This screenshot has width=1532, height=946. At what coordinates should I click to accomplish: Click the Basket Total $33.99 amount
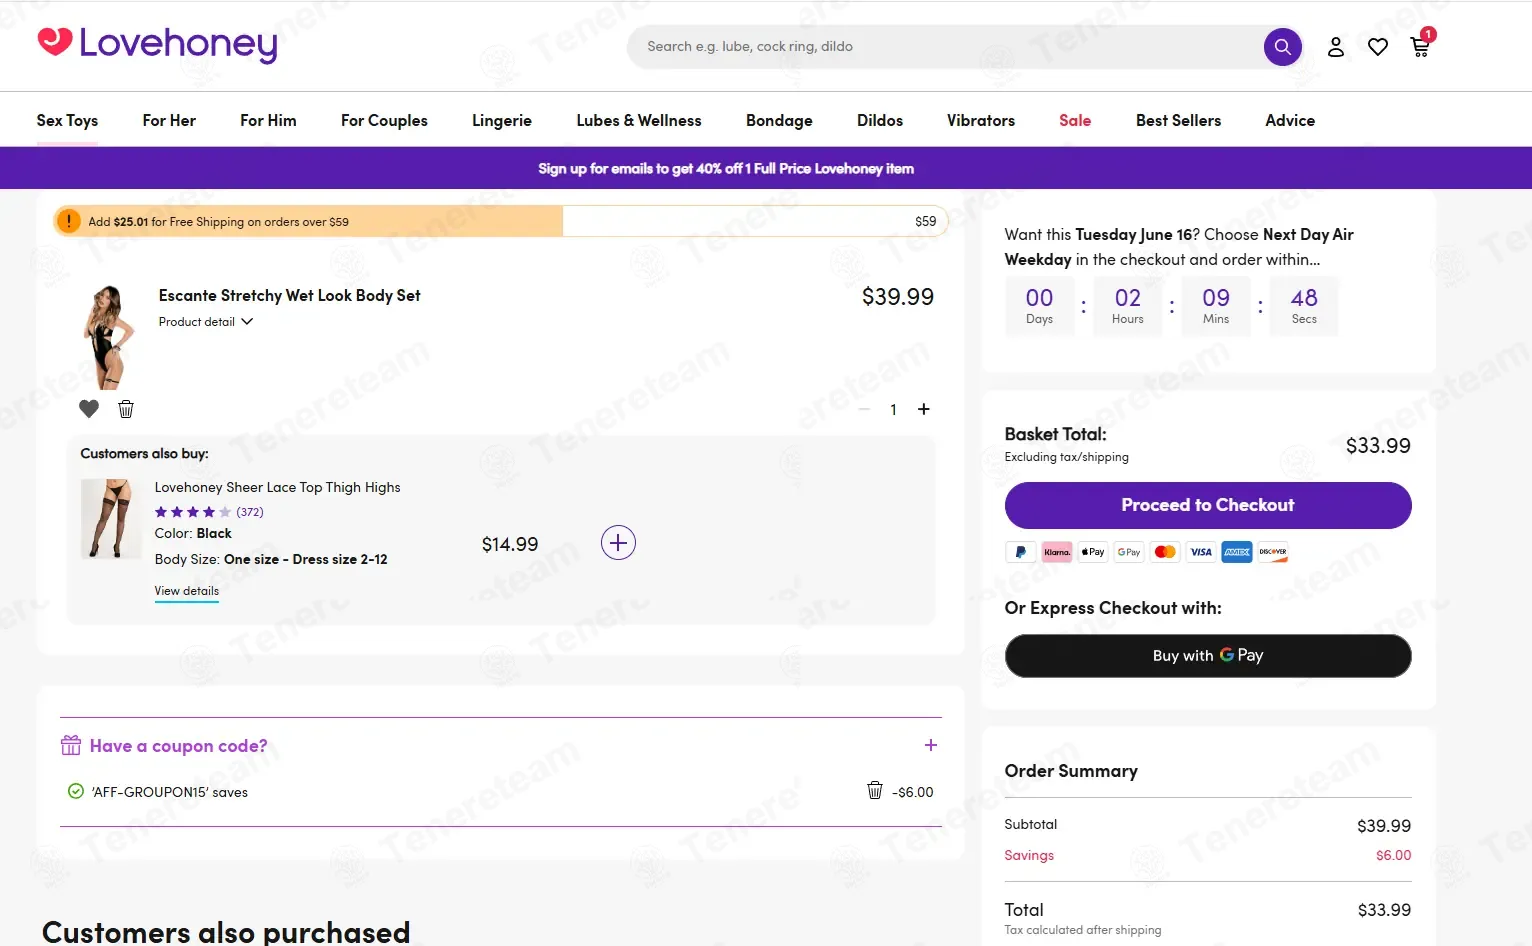coord(1378,446)
